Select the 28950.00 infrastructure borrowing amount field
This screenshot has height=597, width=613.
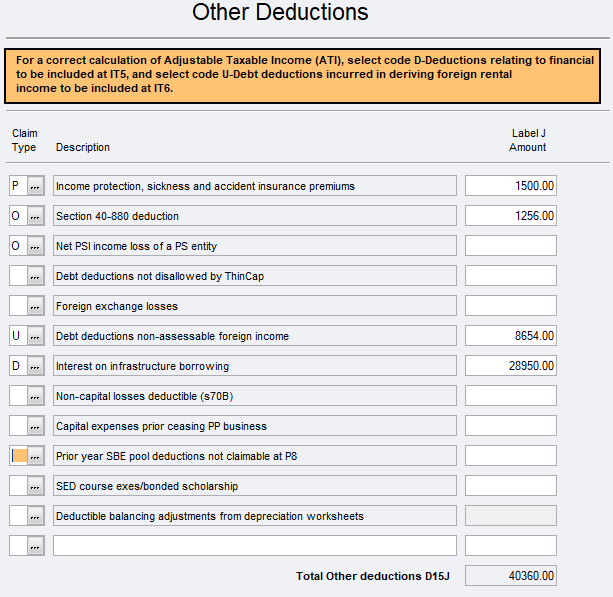(510, 366)
